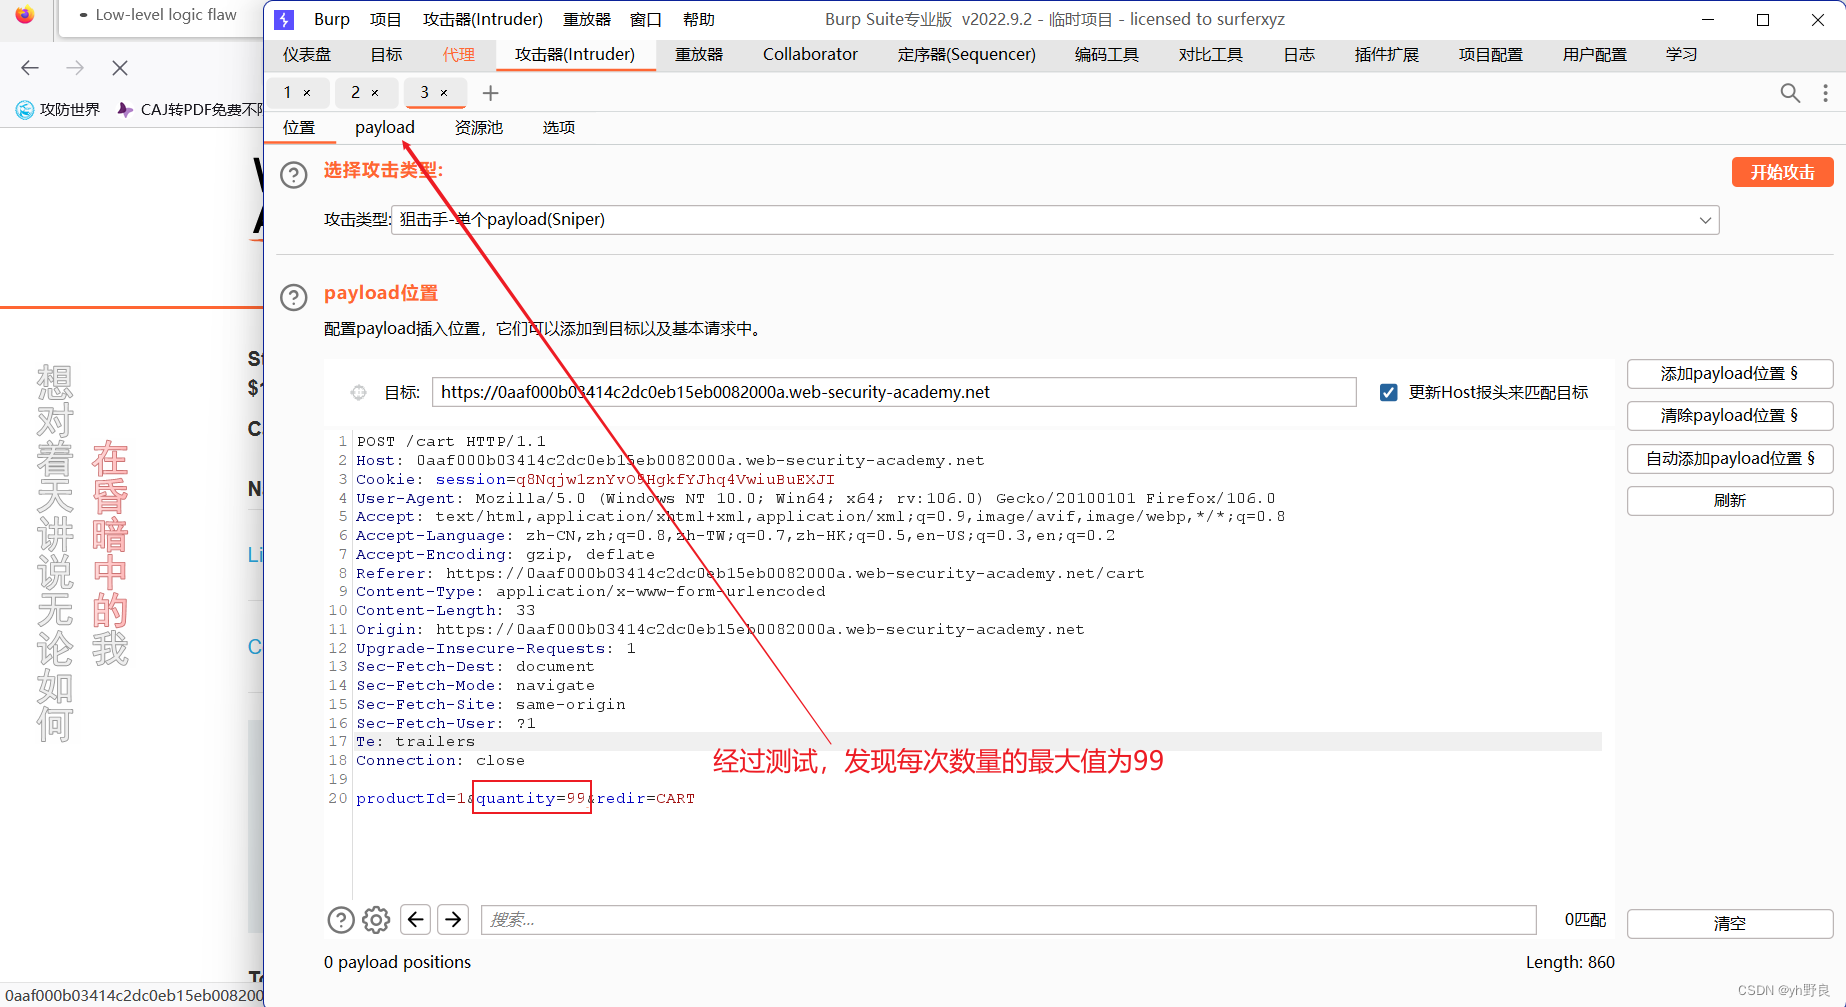The height and width of the screenshot is (1007, 1846).
Task: Expand the 攻击类型 Sniper dropdown
Action: (1705, 220)
